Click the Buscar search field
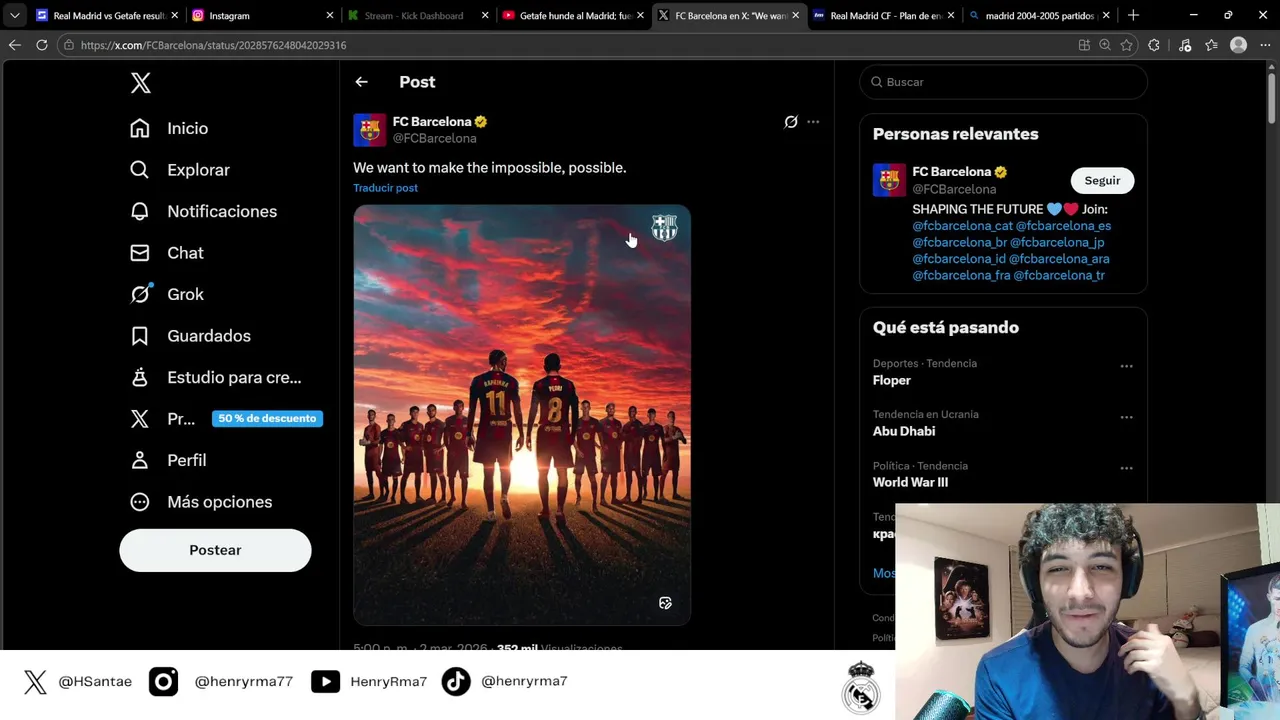This screenshot has height=720, width=1280. click(x=1003, y=82)
